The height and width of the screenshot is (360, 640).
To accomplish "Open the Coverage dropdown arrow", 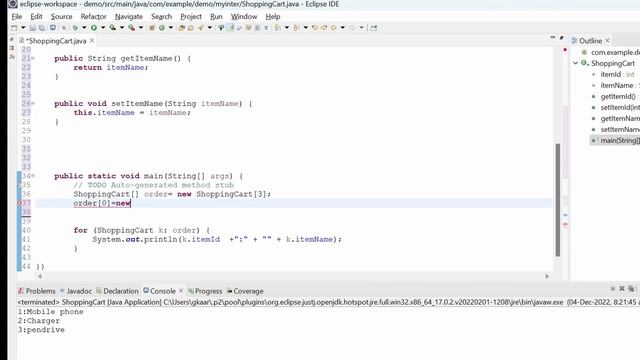I will click(122, 28).
